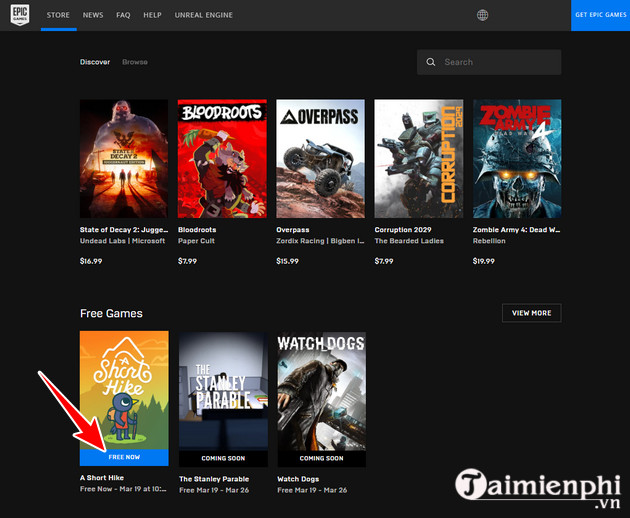The height and width of the screenshot is (518, 630).
Task: Click the Paper Cult developer text
Action: click(196, 241)
